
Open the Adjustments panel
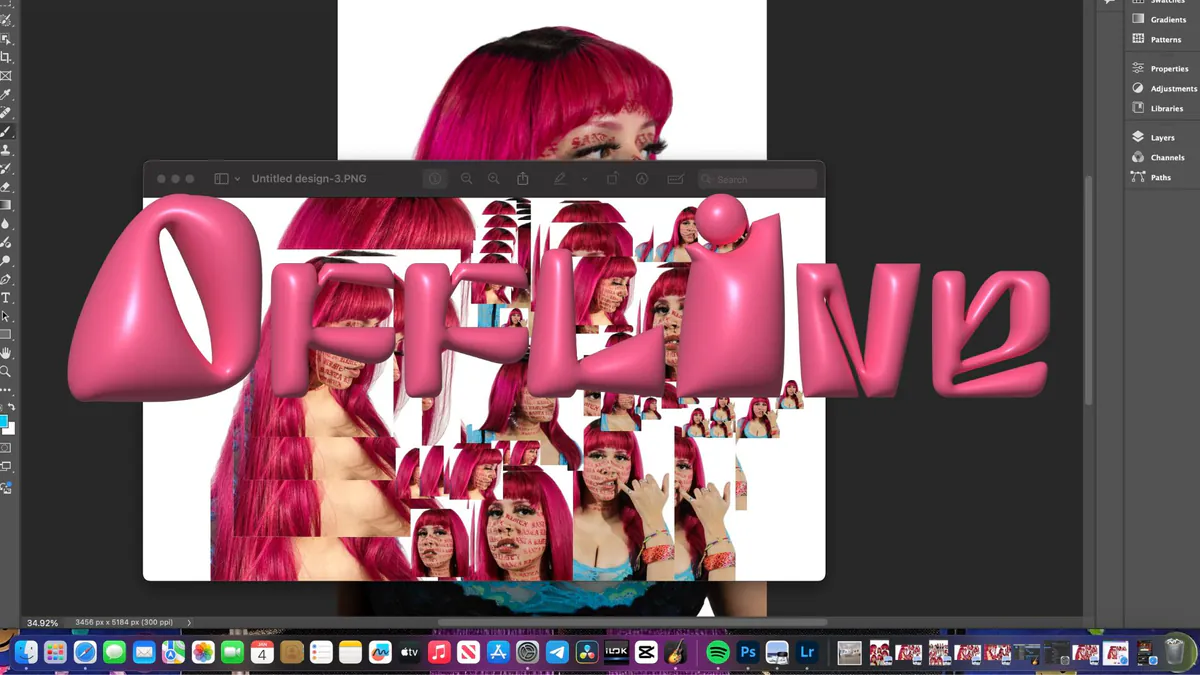coord(1164,88)
